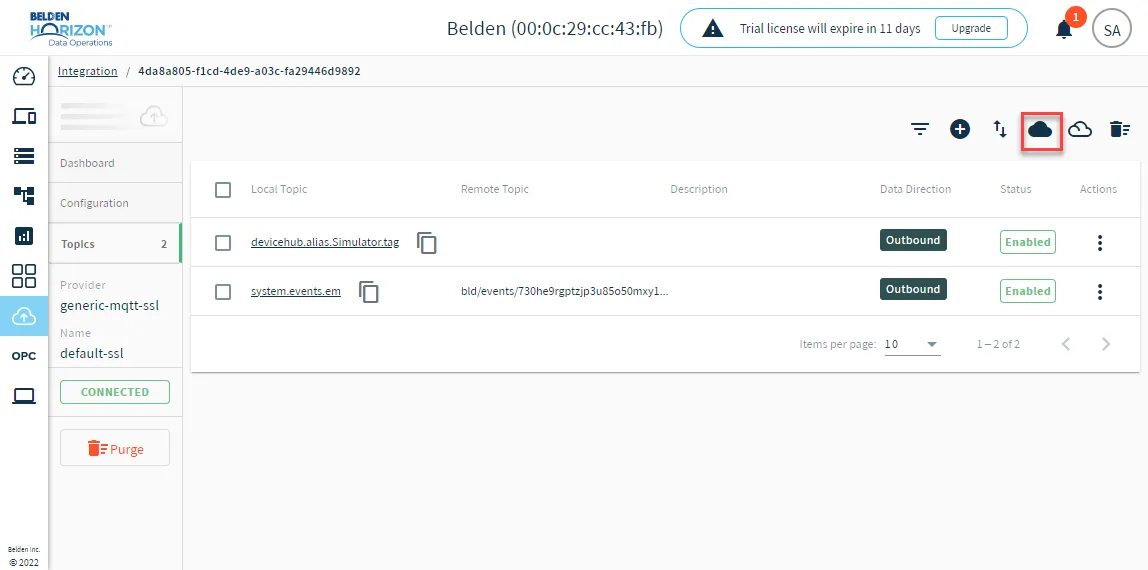Click the outlined cloud icon

(x=1080, y=130)
